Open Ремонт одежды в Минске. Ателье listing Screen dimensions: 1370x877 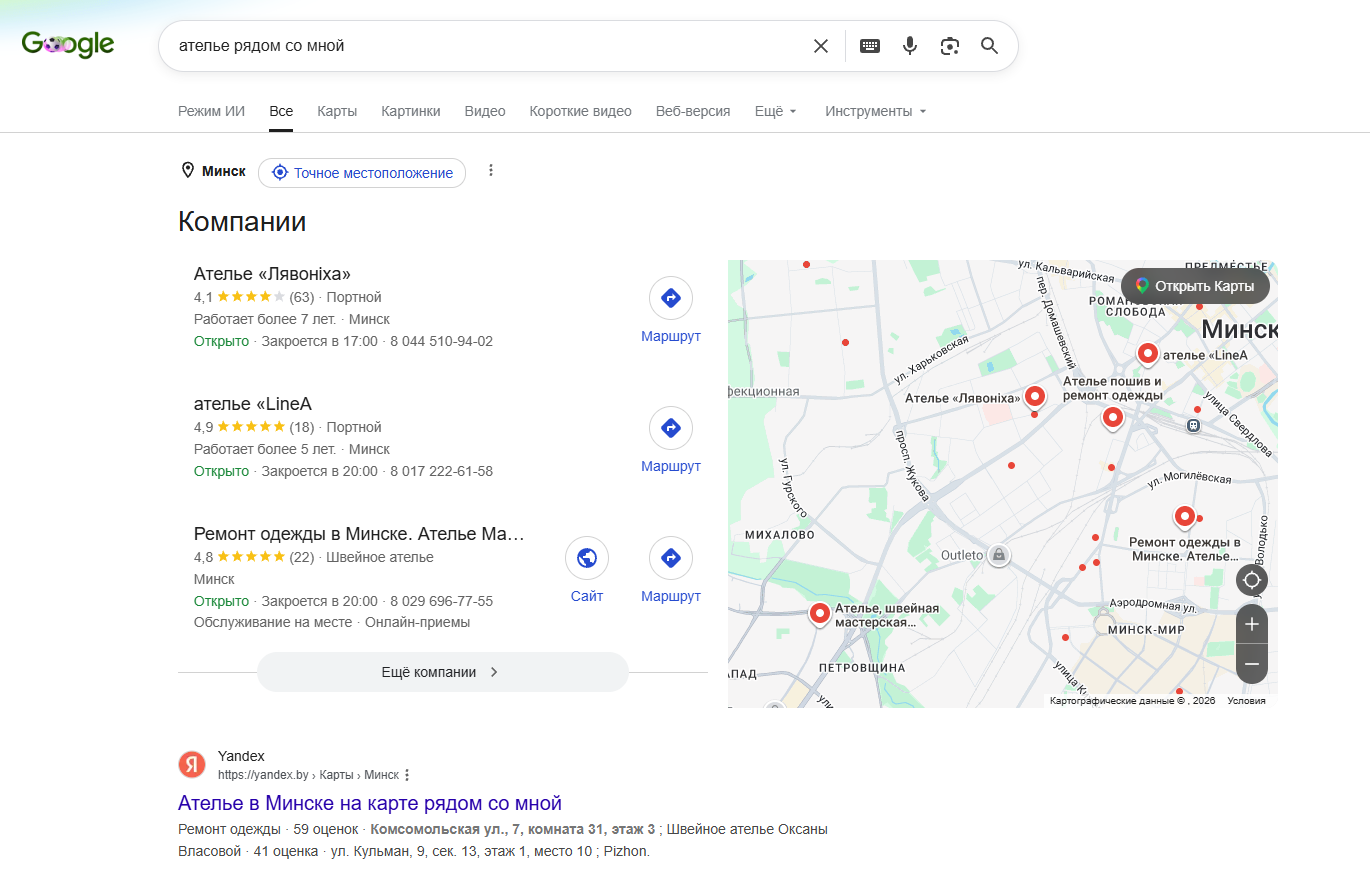(x=359, y=534)
